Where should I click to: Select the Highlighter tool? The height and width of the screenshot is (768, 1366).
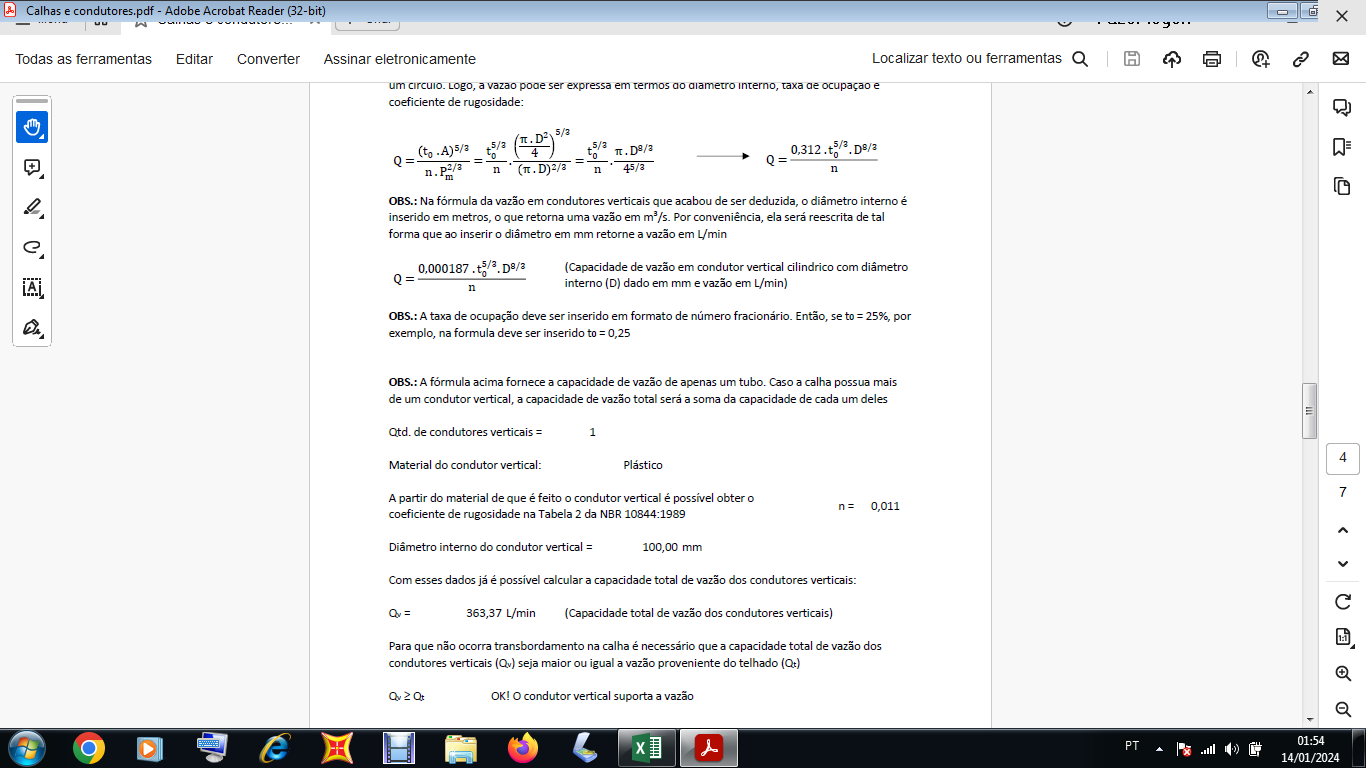click(32, 208)
